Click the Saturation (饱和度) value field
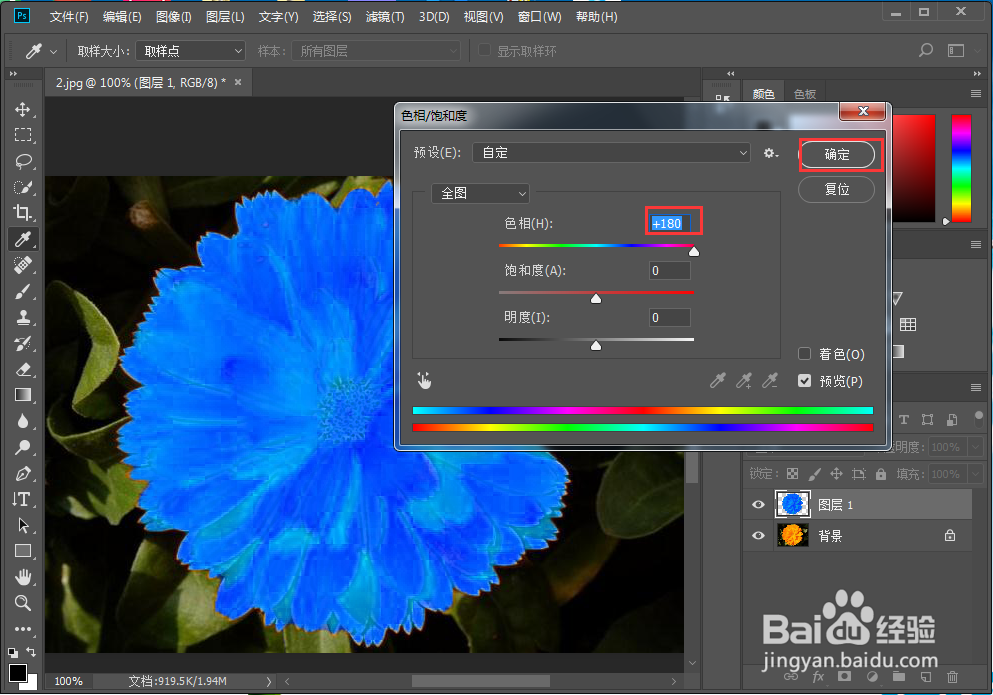Image resolution: width=993 pixels, height=695 pixels. tap(669, 271)
